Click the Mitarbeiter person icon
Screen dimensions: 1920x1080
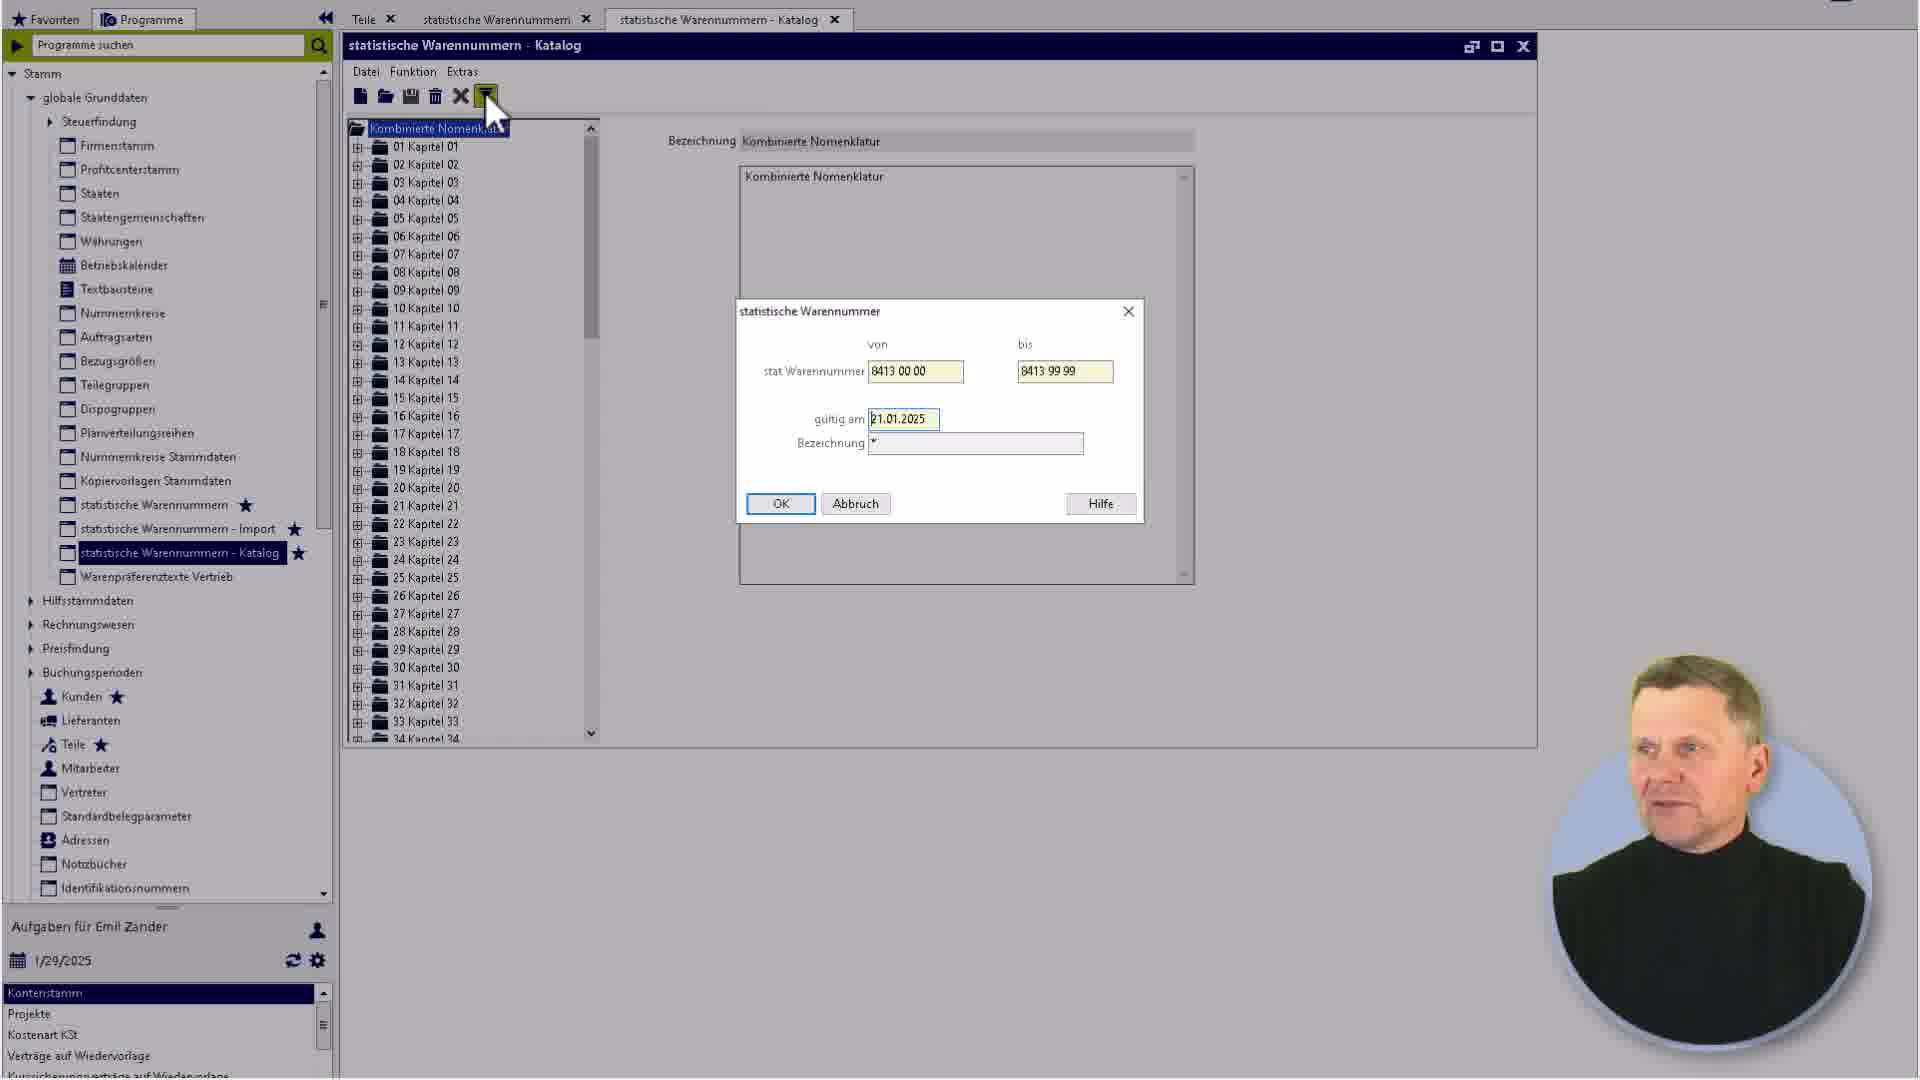pyautogui.click(x=48, y=768)
